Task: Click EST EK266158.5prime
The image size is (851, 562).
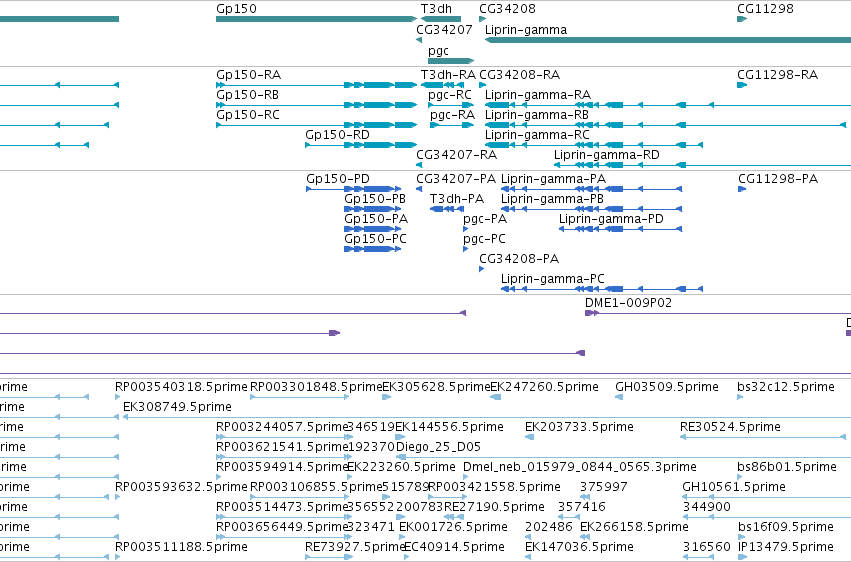Action: click(x=634, y=528)
